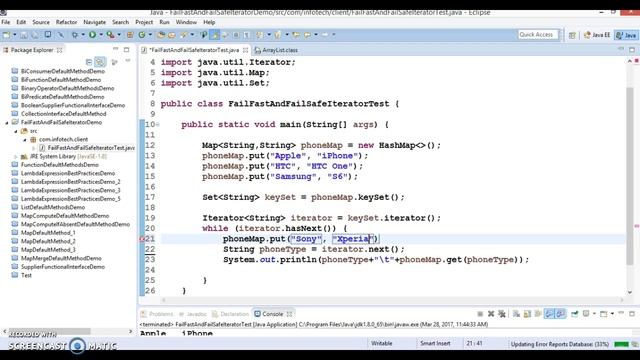Open the Search menu
This screenshot has height=360, width=640.
120,22
